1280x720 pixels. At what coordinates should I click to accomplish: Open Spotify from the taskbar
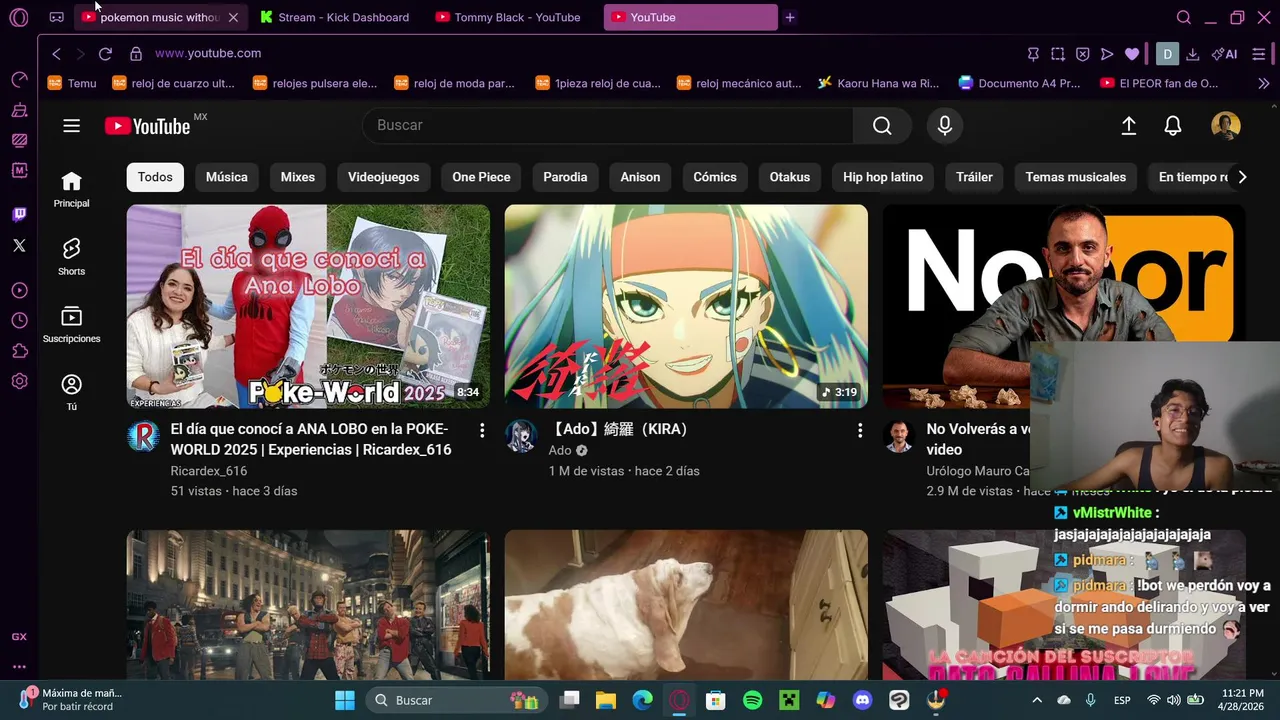click(753, 700)
